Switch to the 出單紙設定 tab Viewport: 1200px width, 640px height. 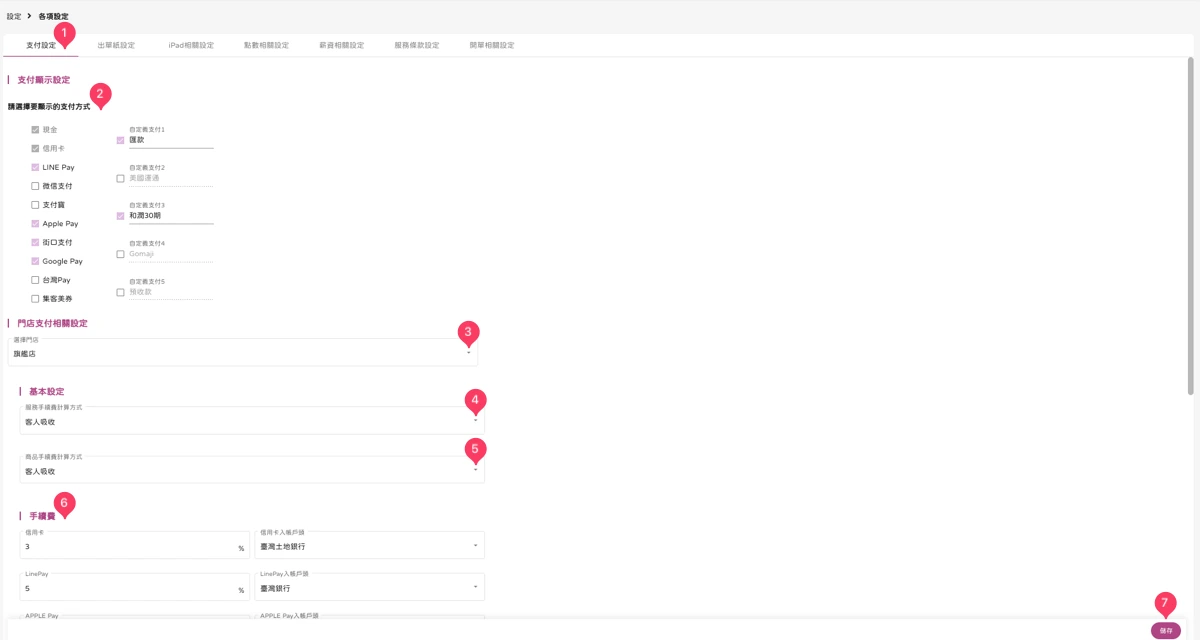click(116, 45)
